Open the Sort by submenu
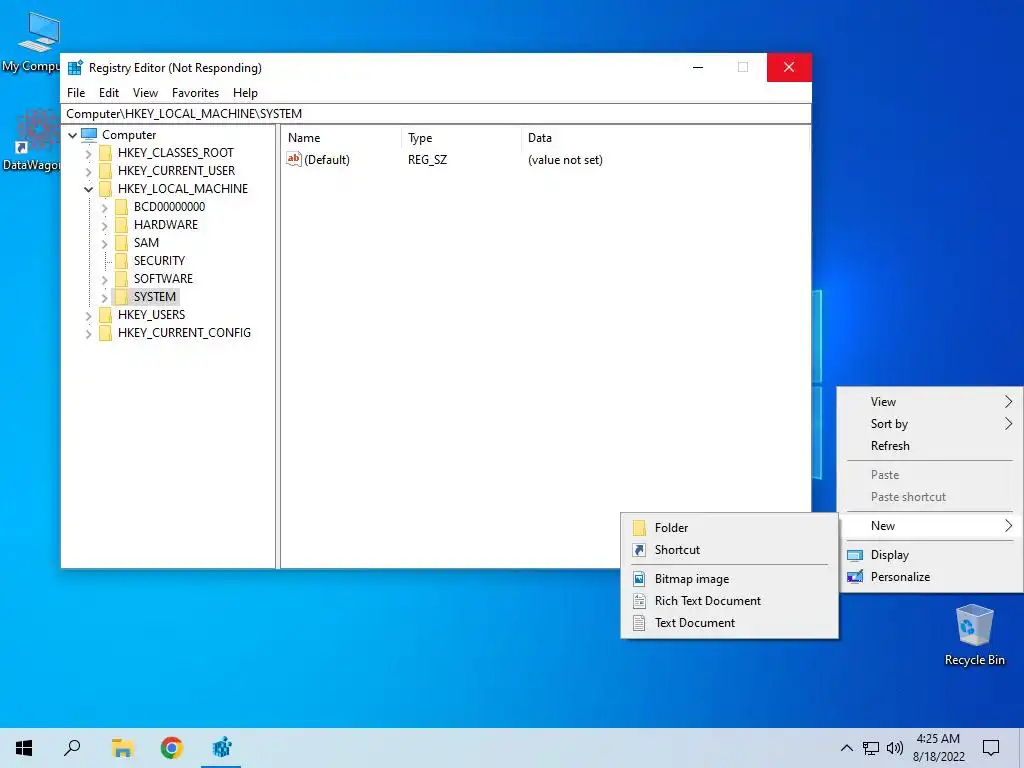Screen dimensions: 1024x768 (x=931, y=424)
